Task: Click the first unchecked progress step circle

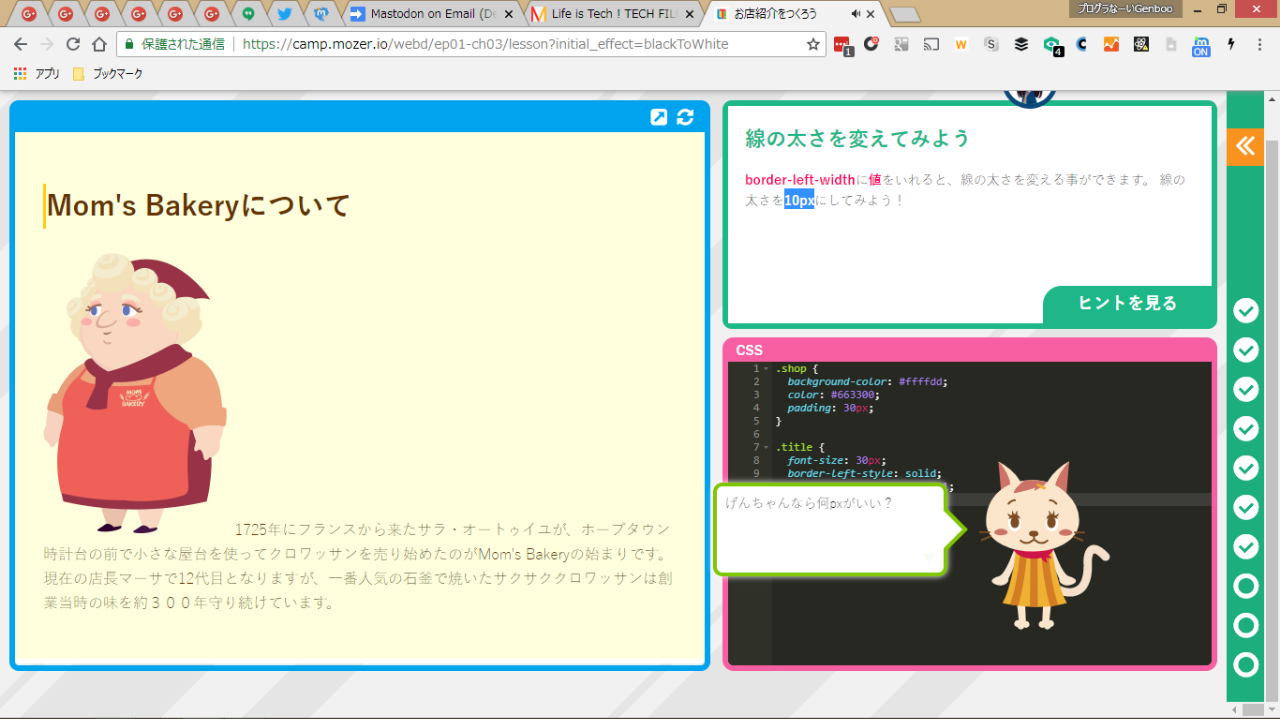Action: coord(1245,586)
